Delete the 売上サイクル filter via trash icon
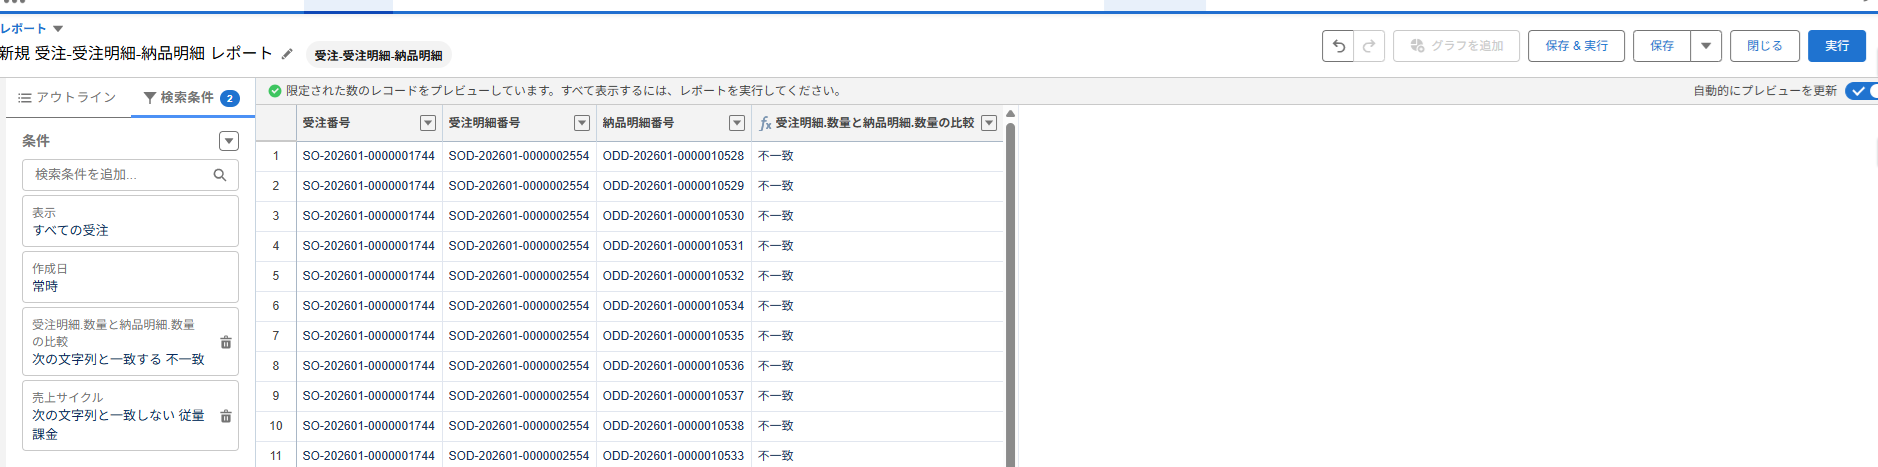The height and width of the screenshot is (467, 1878). pos(226,416)
